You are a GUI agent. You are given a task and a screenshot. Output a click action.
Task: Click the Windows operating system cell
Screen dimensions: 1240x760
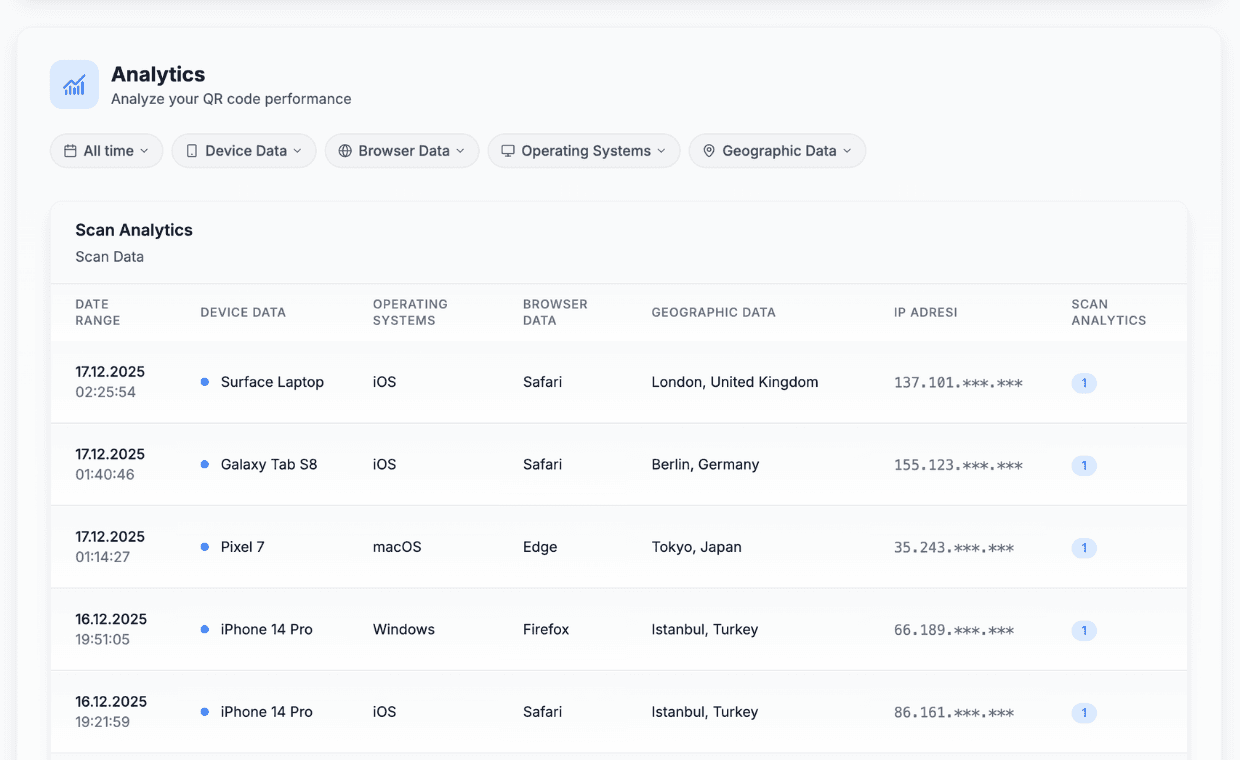coord(404,629)
